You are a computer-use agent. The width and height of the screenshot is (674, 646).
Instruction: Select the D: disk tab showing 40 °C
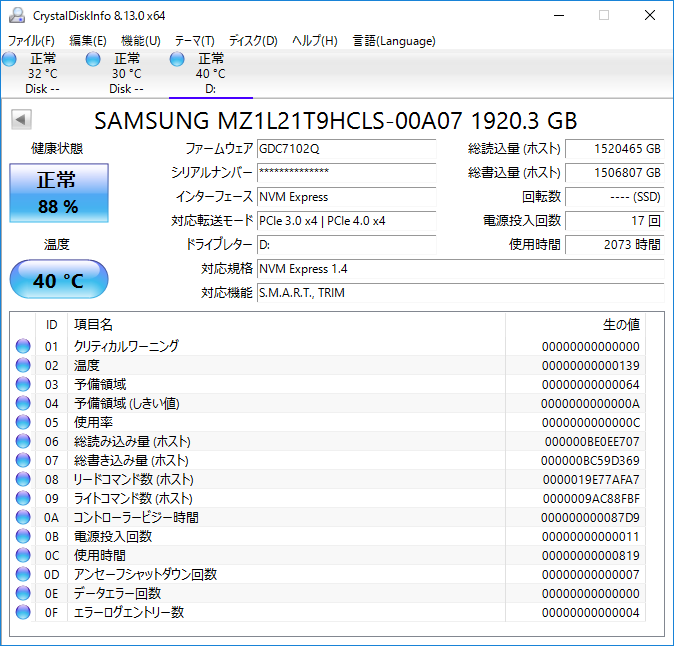pyautogui.click(x=210, y=73)
